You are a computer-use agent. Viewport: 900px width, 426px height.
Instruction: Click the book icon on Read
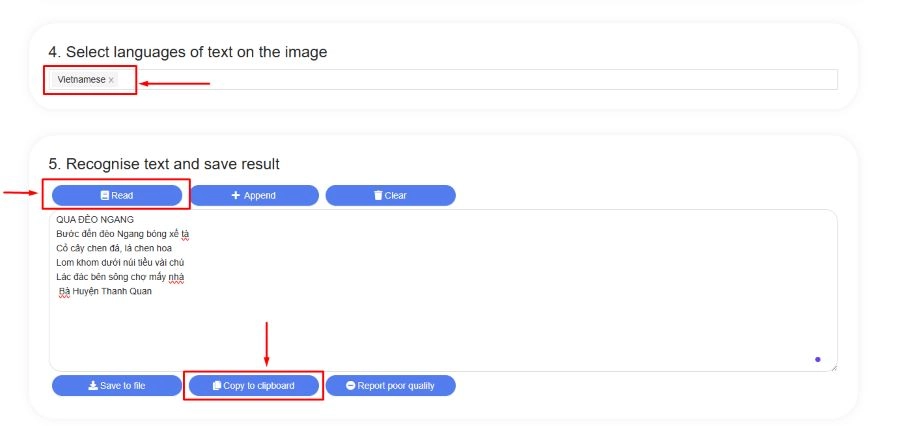pyautogui.click(x=104, y=196)
